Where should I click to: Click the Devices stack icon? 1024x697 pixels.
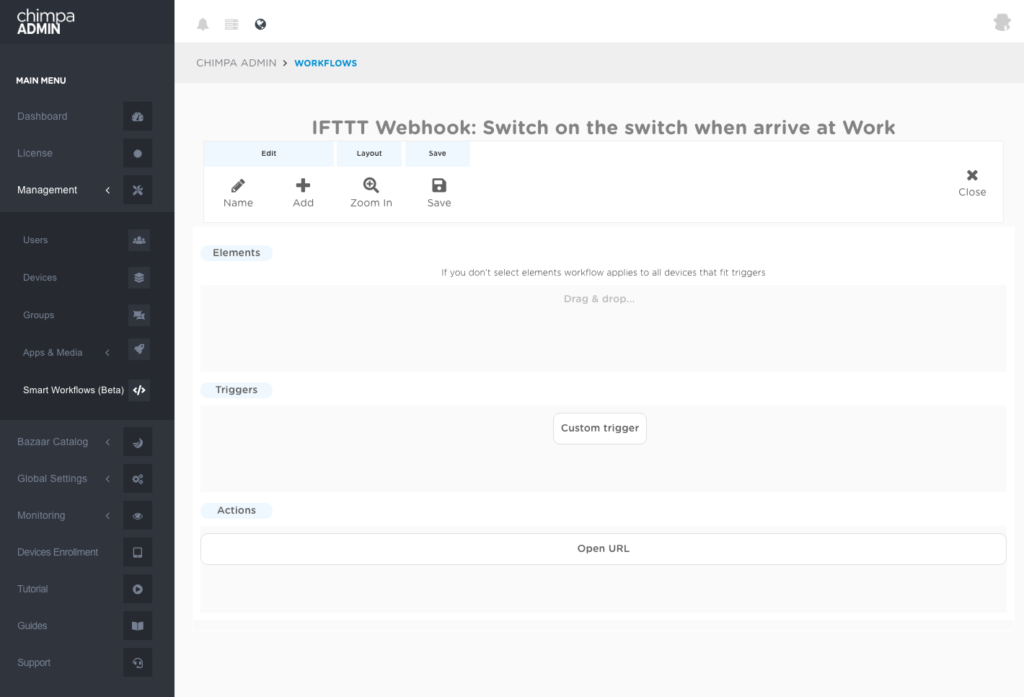(138, 278)
